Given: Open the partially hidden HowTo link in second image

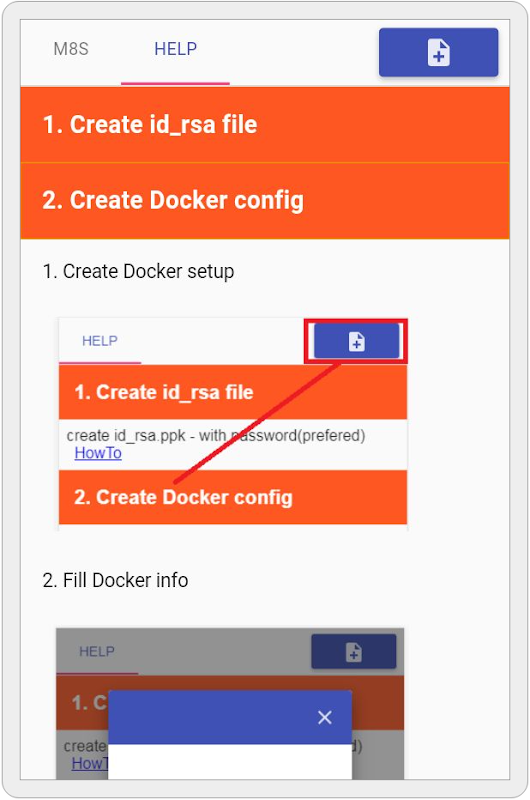Looking at the screenshot, I should click(x=90, y=763).
